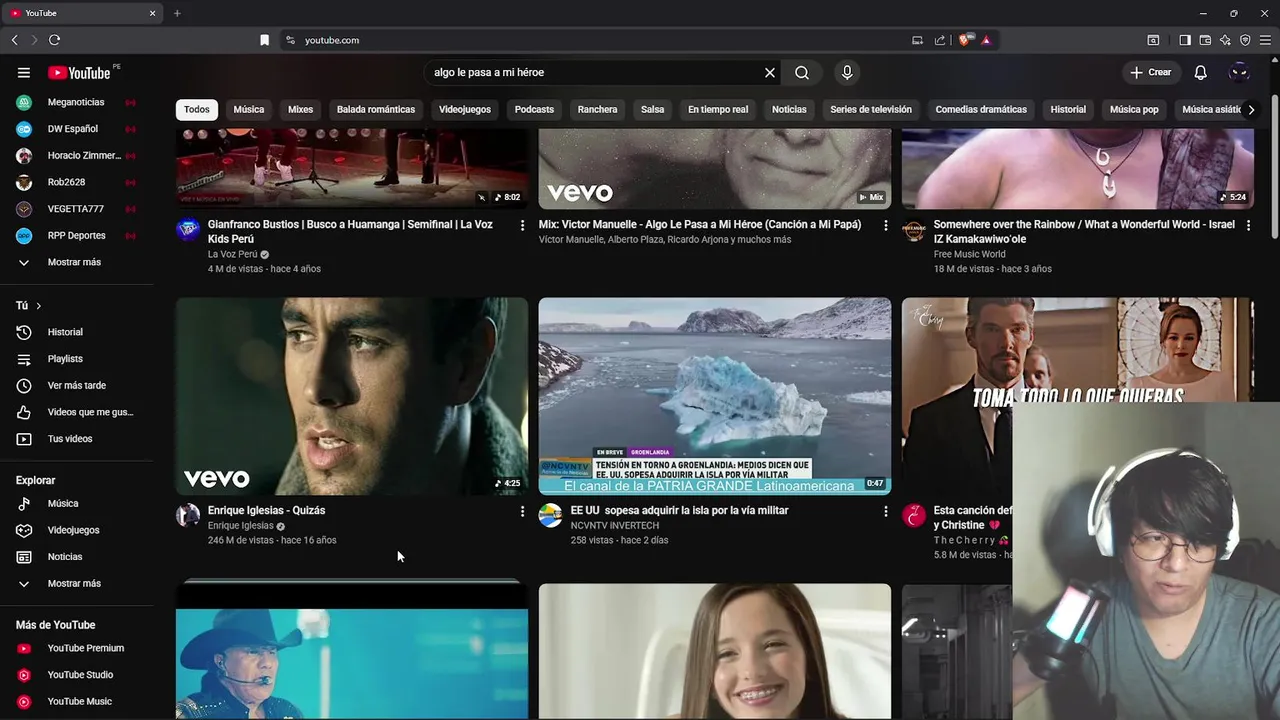
Task: Select the Salsa filter chip
Action: point(653,109)
